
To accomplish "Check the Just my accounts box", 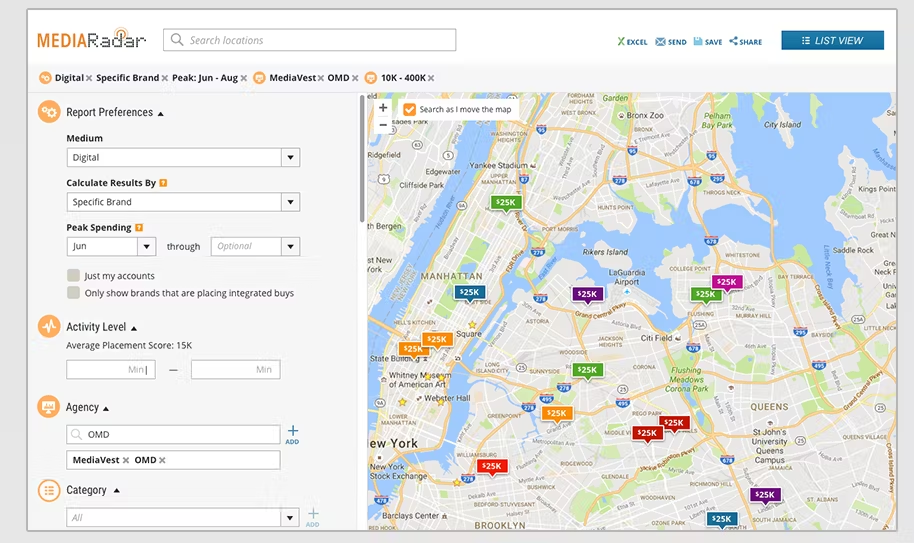I will 73,276.
